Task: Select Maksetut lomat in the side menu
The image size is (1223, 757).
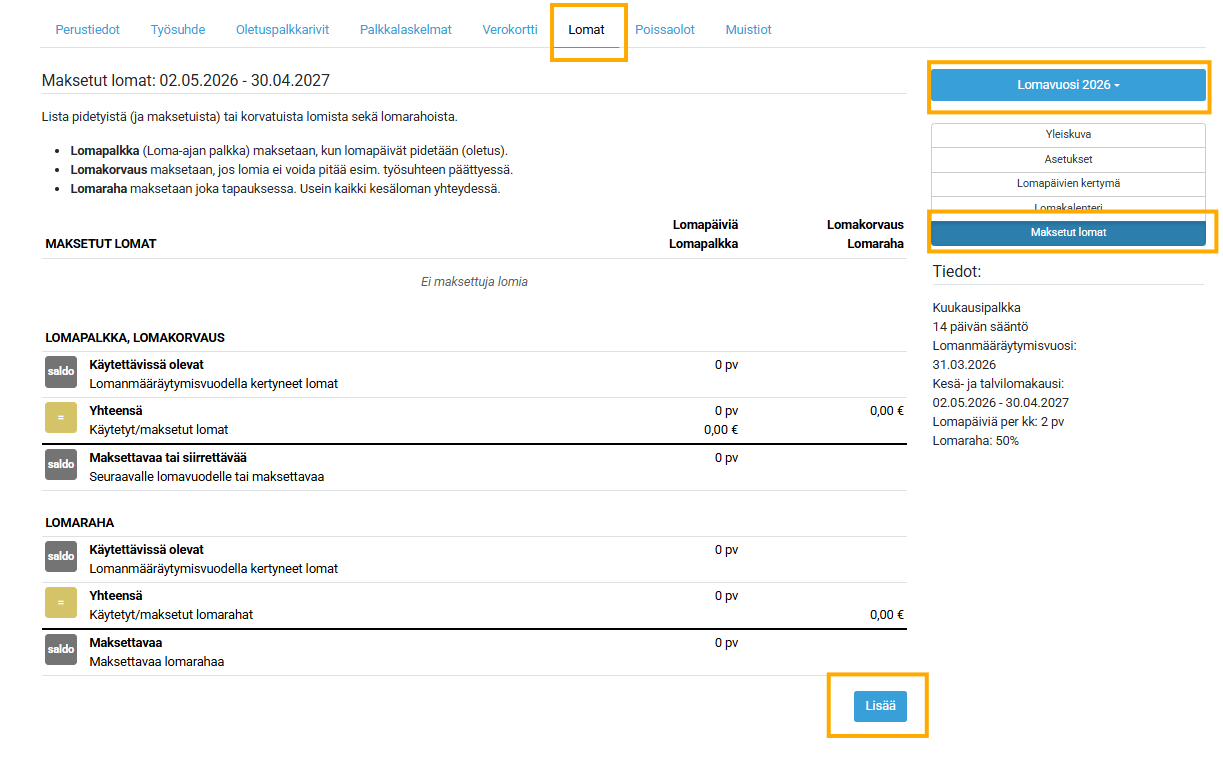Action: 1068,232
